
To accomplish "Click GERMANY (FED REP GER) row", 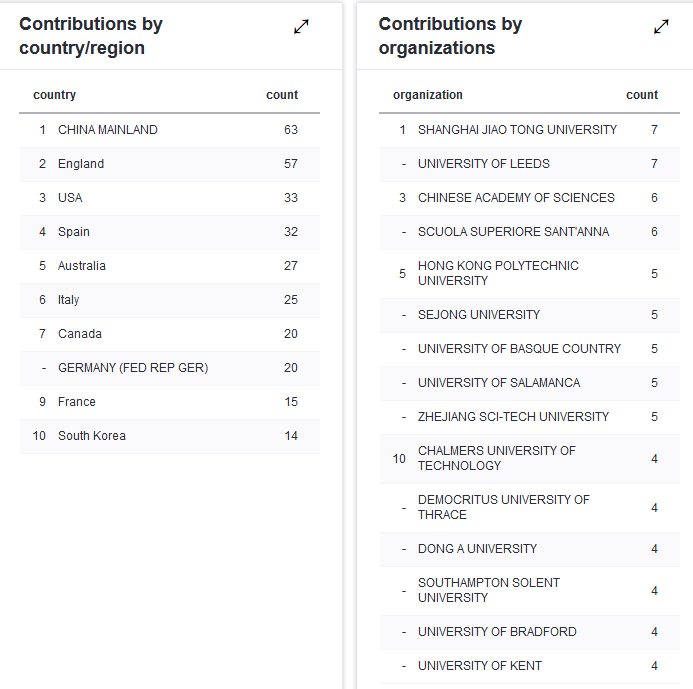I will pos(133,368).
